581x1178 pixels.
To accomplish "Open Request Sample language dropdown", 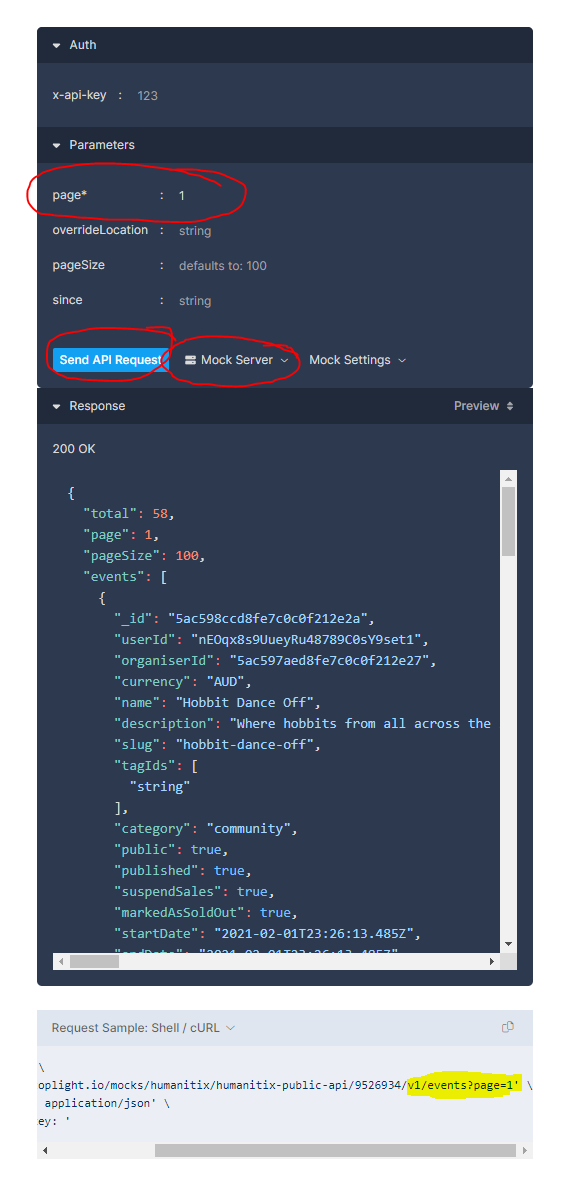I will (x=143, y=1027).
